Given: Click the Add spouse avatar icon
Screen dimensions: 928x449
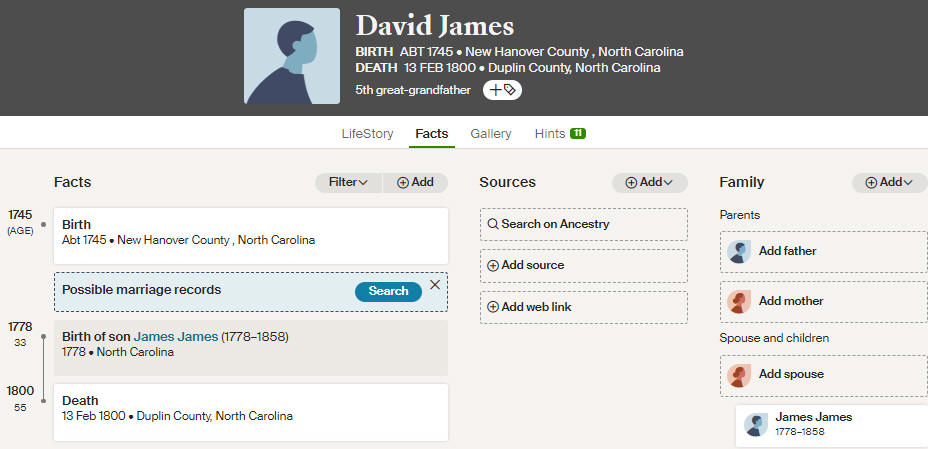Looking at the screenshot, I should (x=739, y=375).
